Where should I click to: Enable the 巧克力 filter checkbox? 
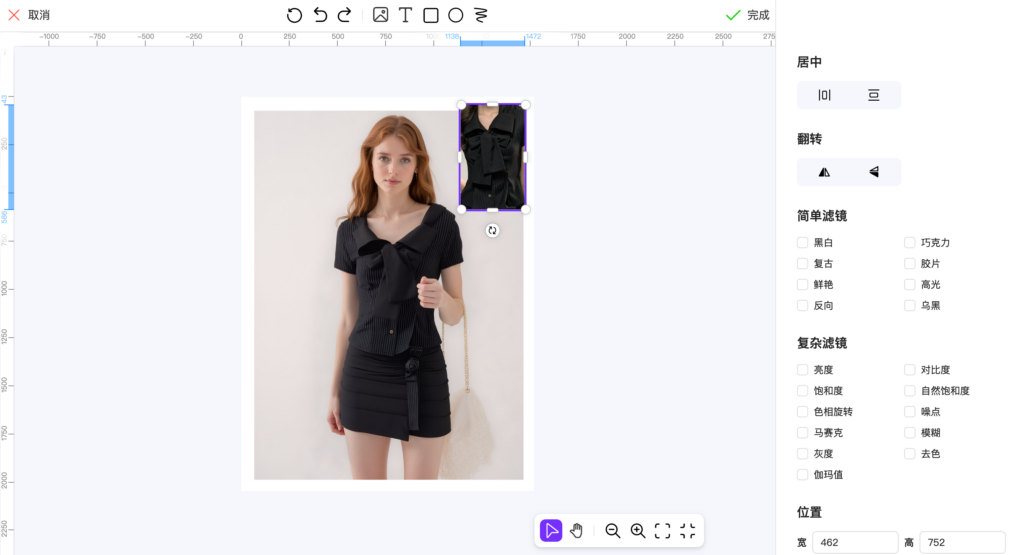910,243
